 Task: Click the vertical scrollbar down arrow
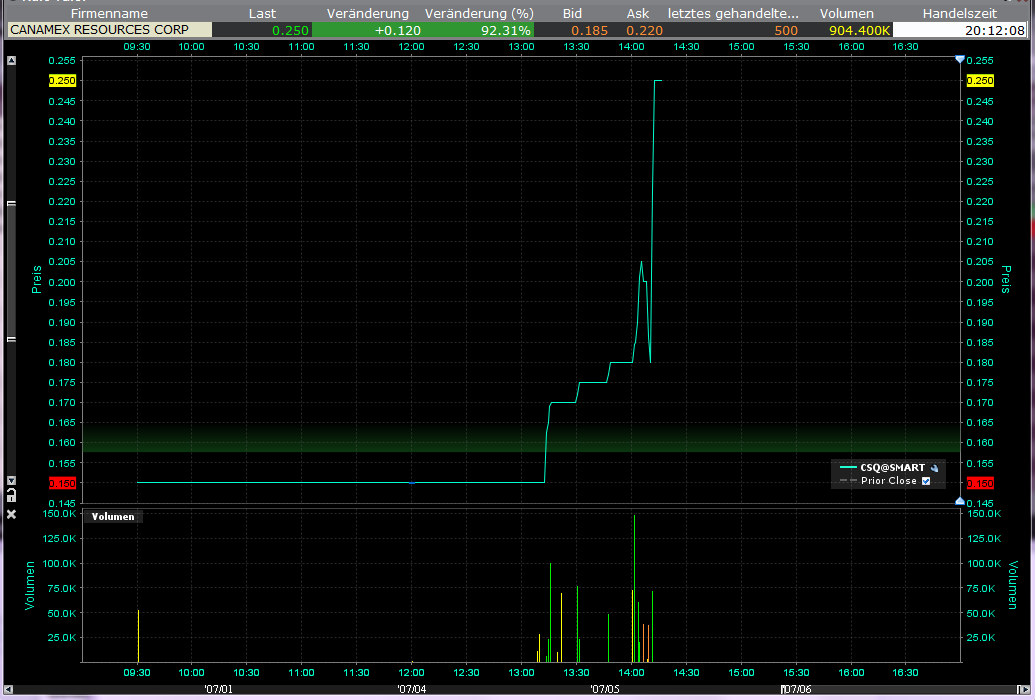pos(11,481)
